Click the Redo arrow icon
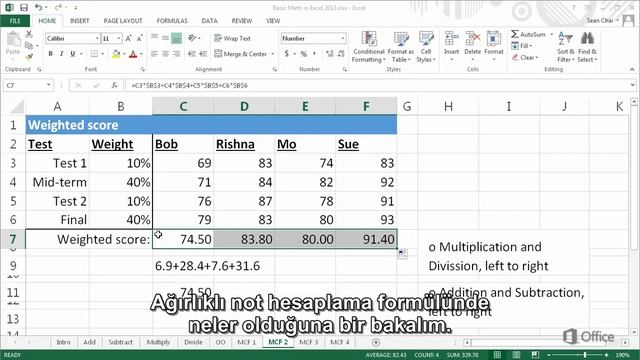 [58, 7]
